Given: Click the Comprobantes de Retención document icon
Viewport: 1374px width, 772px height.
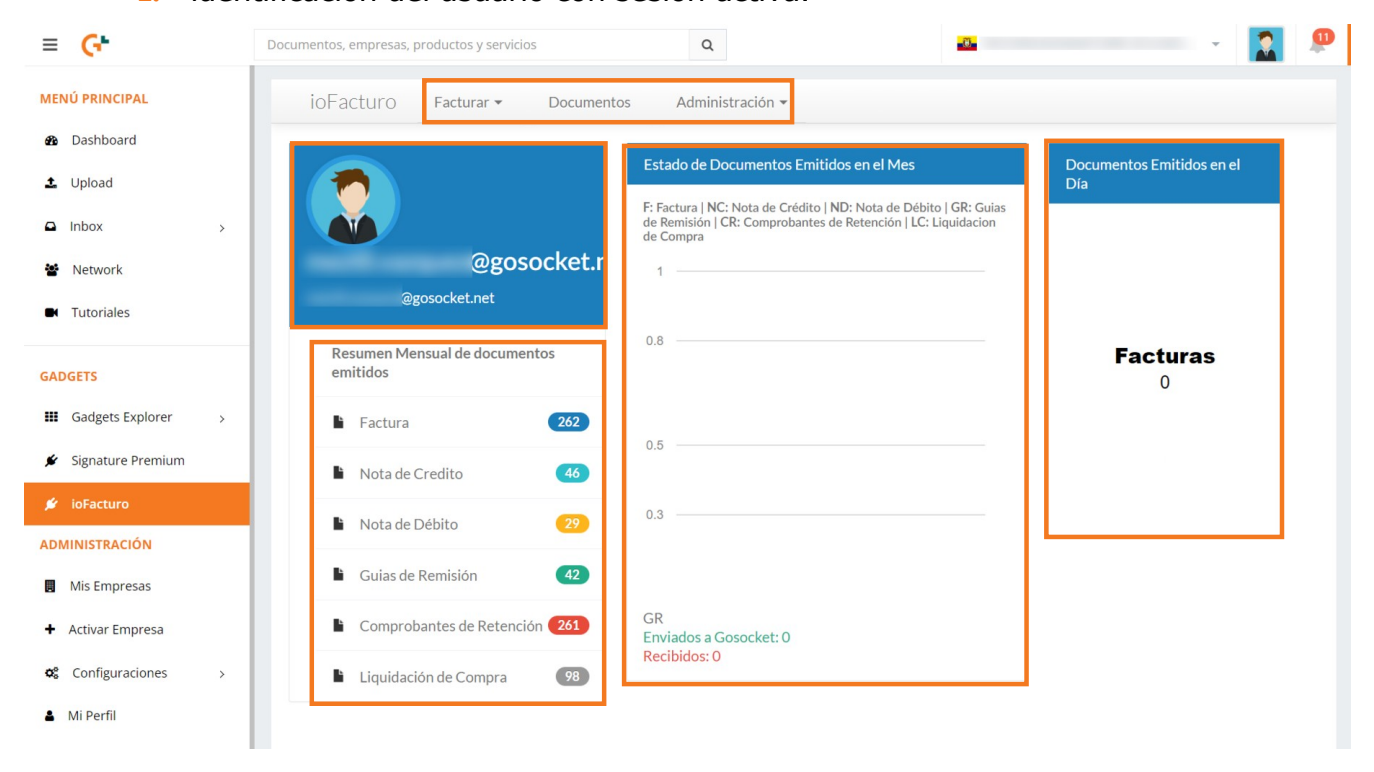Looking at the screenshot, I should [339, 626].
